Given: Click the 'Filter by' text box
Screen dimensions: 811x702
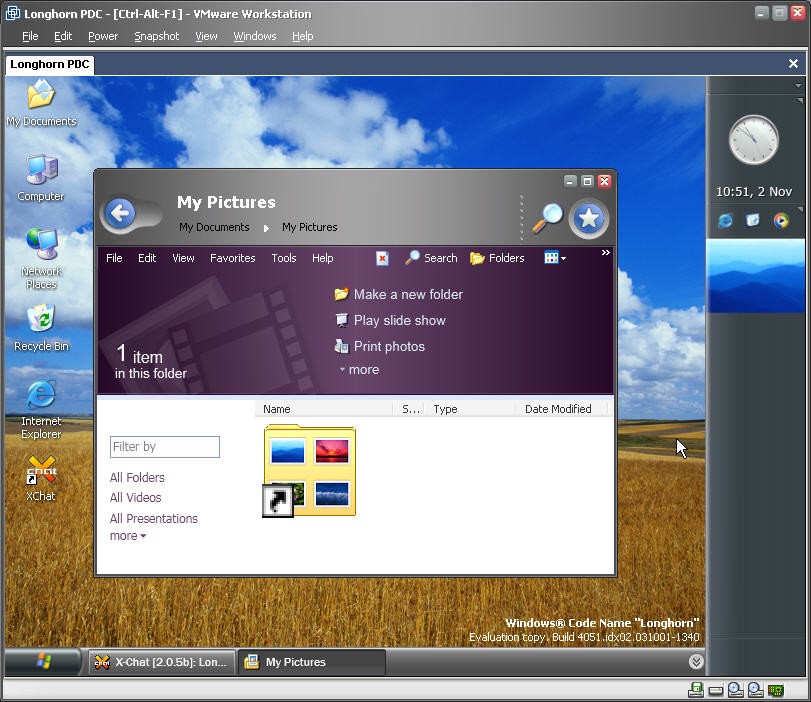Looking at the screenshot, I should coord(164,447).
